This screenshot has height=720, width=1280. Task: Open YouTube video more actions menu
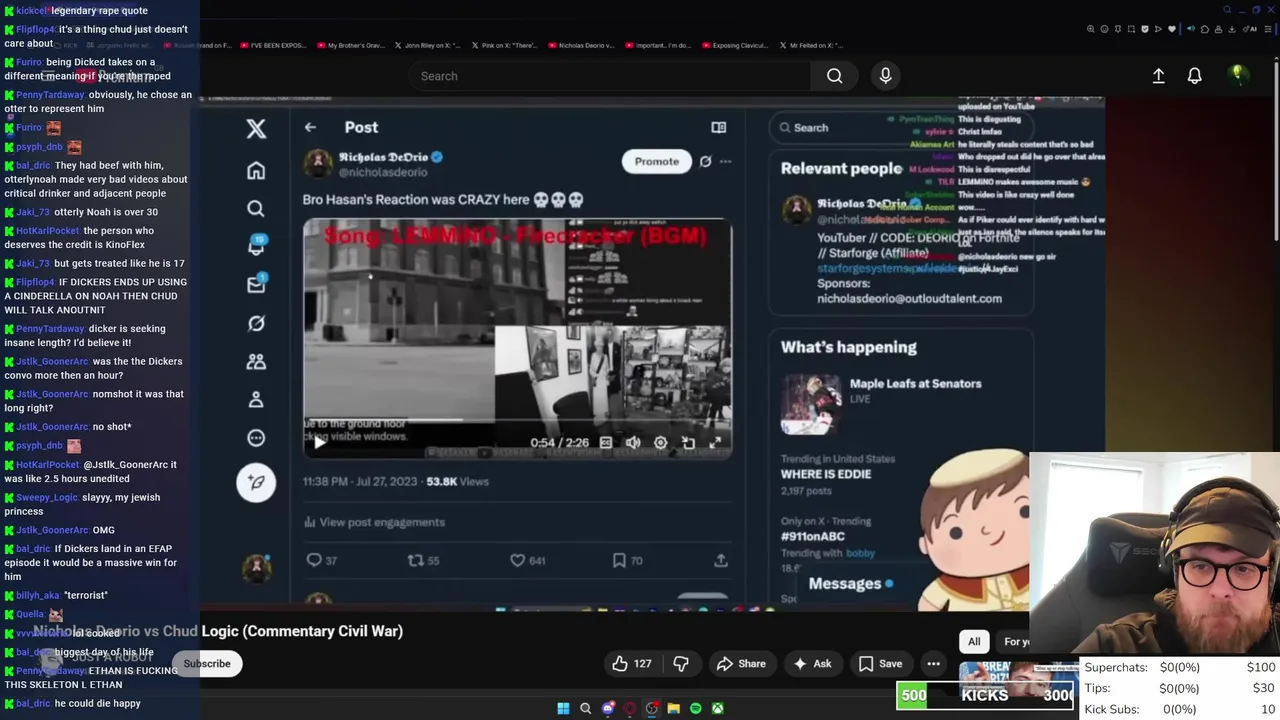933,663
